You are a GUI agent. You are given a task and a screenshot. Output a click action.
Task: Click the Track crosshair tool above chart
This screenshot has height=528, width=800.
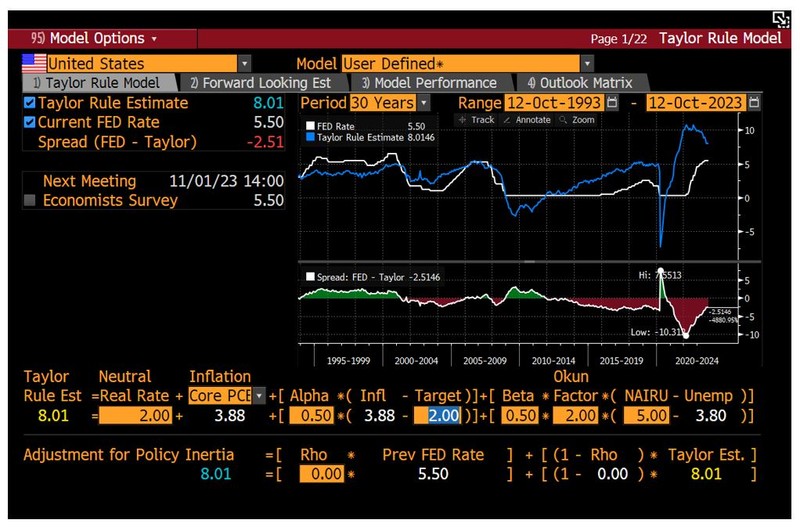(x=476, y=120)
